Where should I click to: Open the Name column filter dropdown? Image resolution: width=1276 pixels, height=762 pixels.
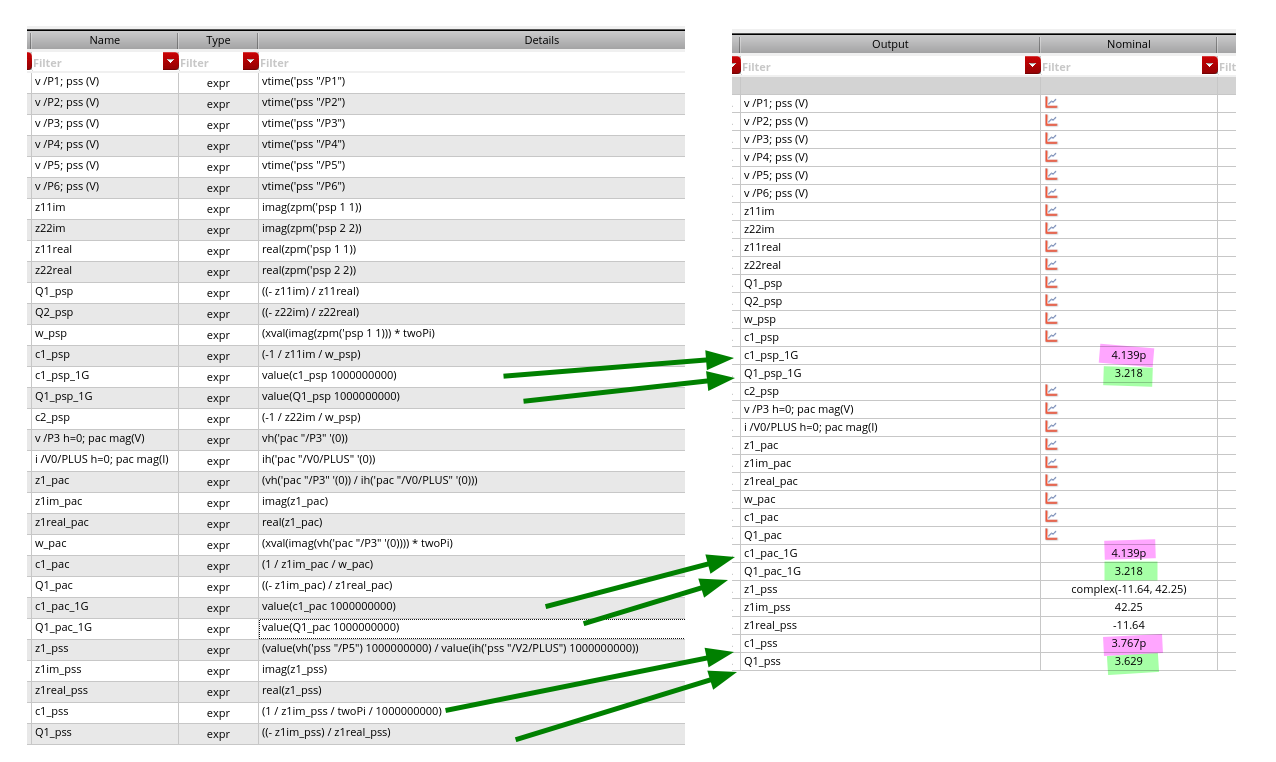(x=169, y=62)
